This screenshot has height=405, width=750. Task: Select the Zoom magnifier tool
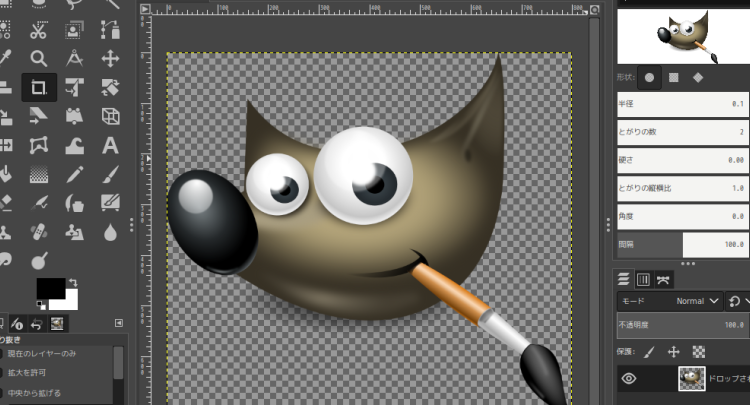coord(39,58)
